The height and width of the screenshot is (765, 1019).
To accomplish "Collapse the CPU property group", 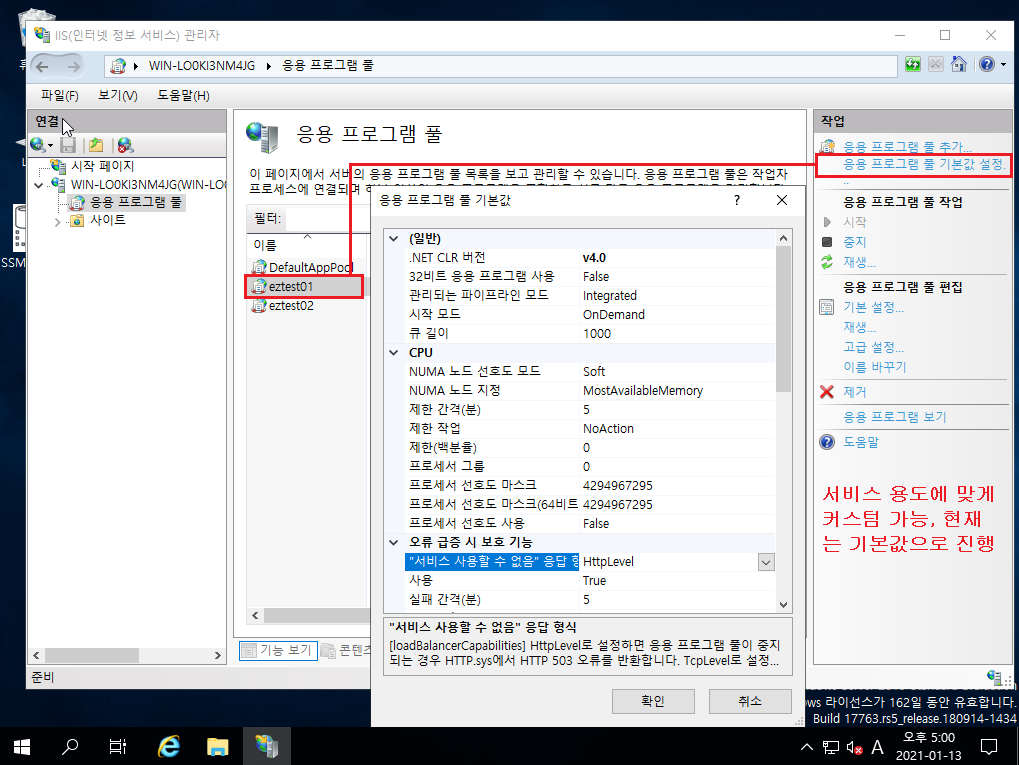I will click(394, 352).
